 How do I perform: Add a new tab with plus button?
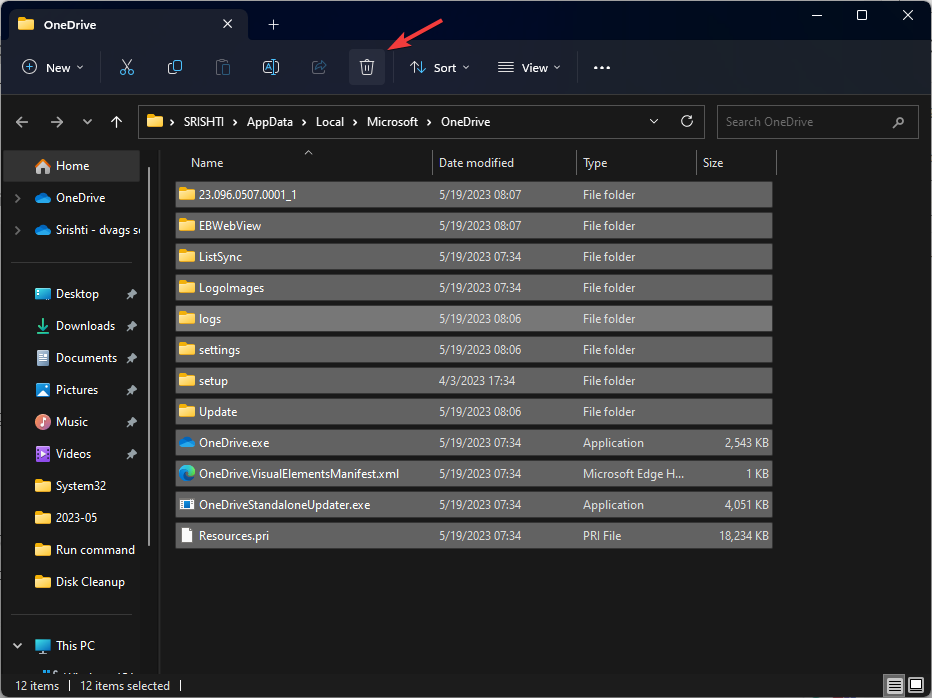tap(273, 24)
